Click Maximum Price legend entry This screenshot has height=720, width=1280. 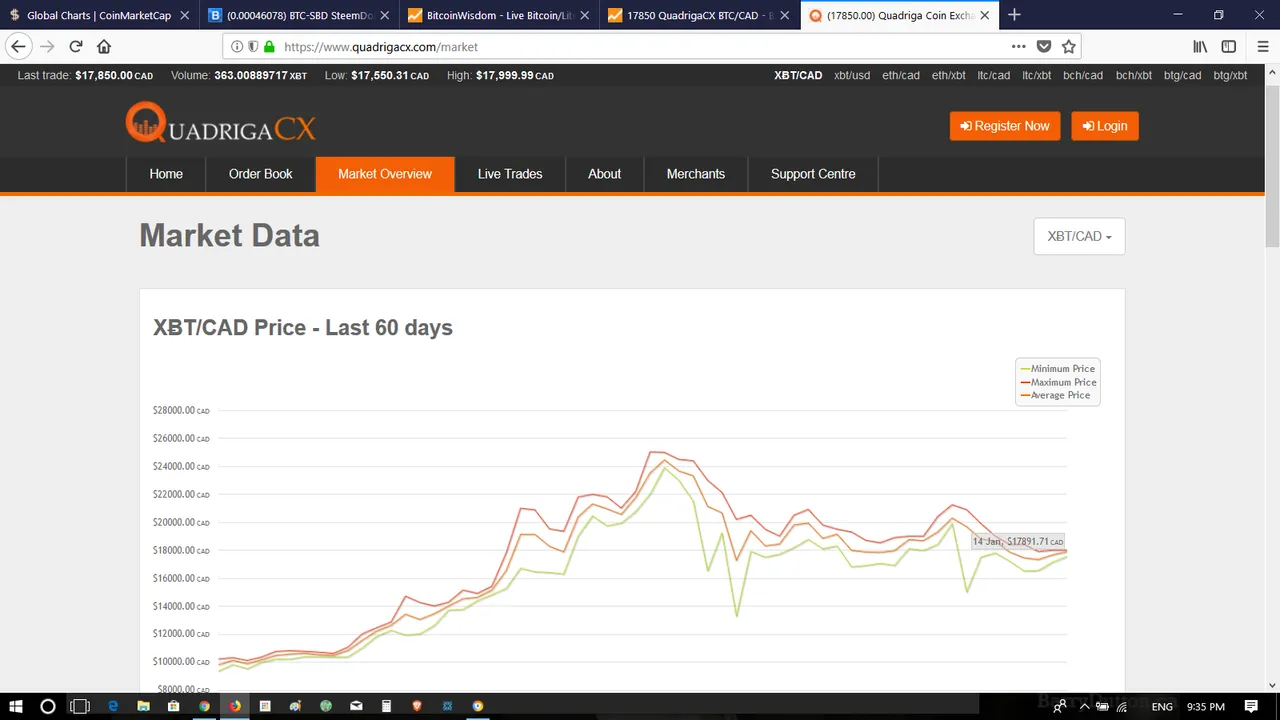coord(1058,382)
